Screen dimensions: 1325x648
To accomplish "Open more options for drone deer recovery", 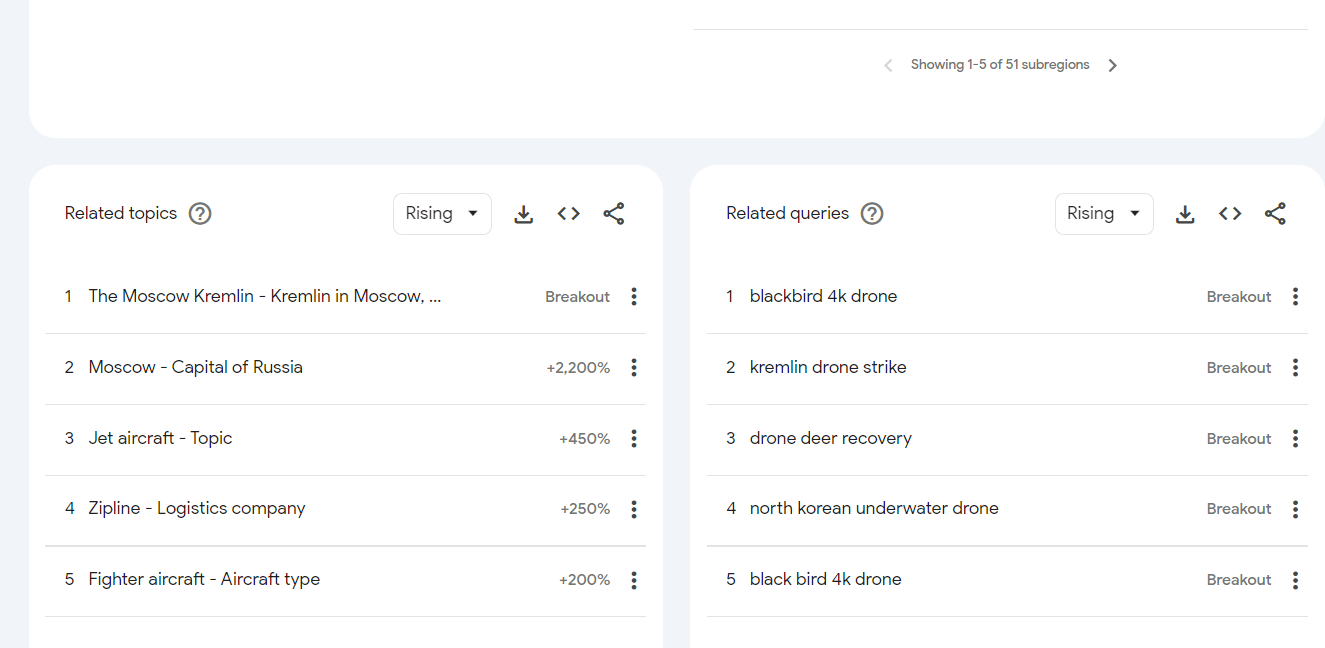I will tap(1295, 438).
